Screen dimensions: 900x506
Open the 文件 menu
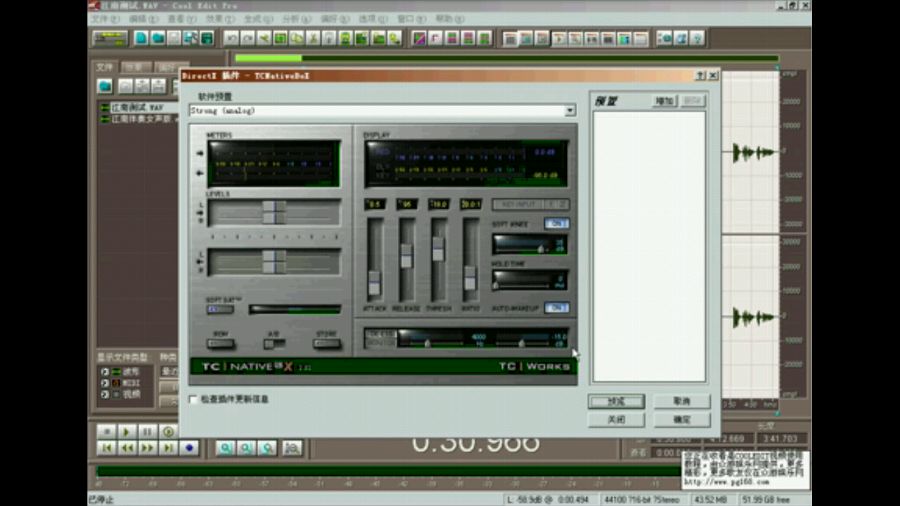coord(104,19)
